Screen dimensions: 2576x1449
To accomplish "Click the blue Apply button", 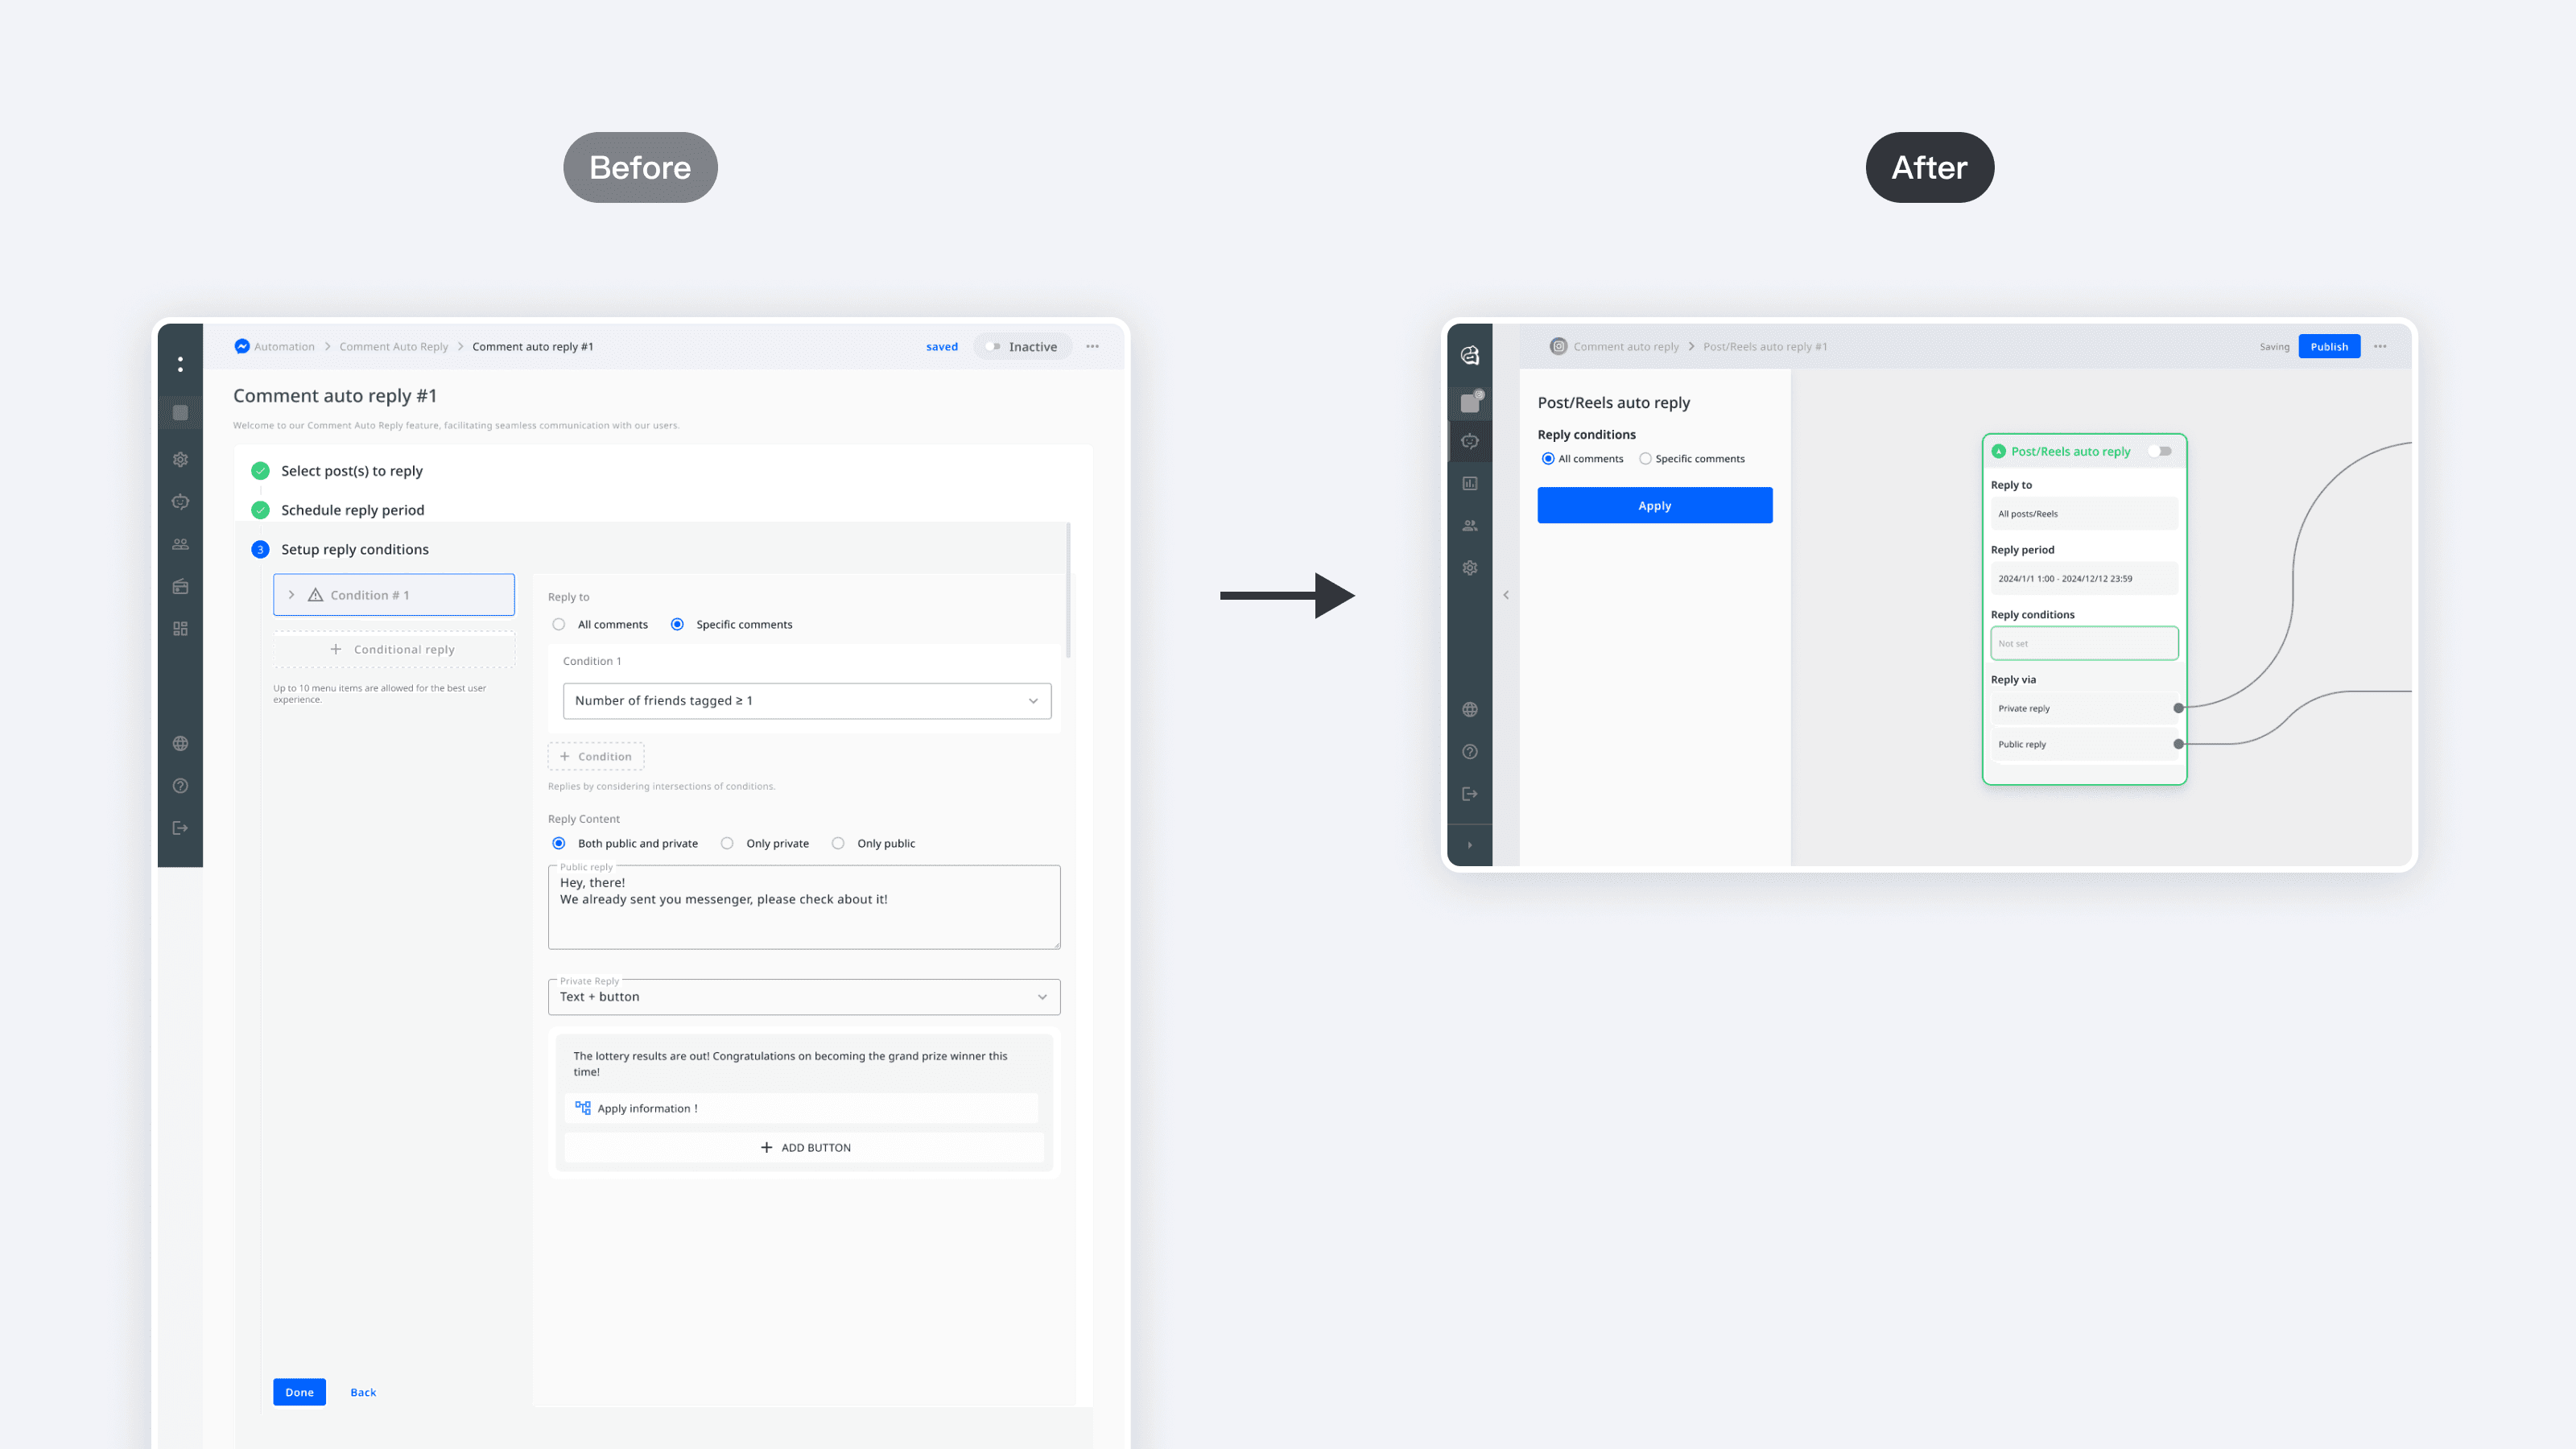I will [1655, 505].
